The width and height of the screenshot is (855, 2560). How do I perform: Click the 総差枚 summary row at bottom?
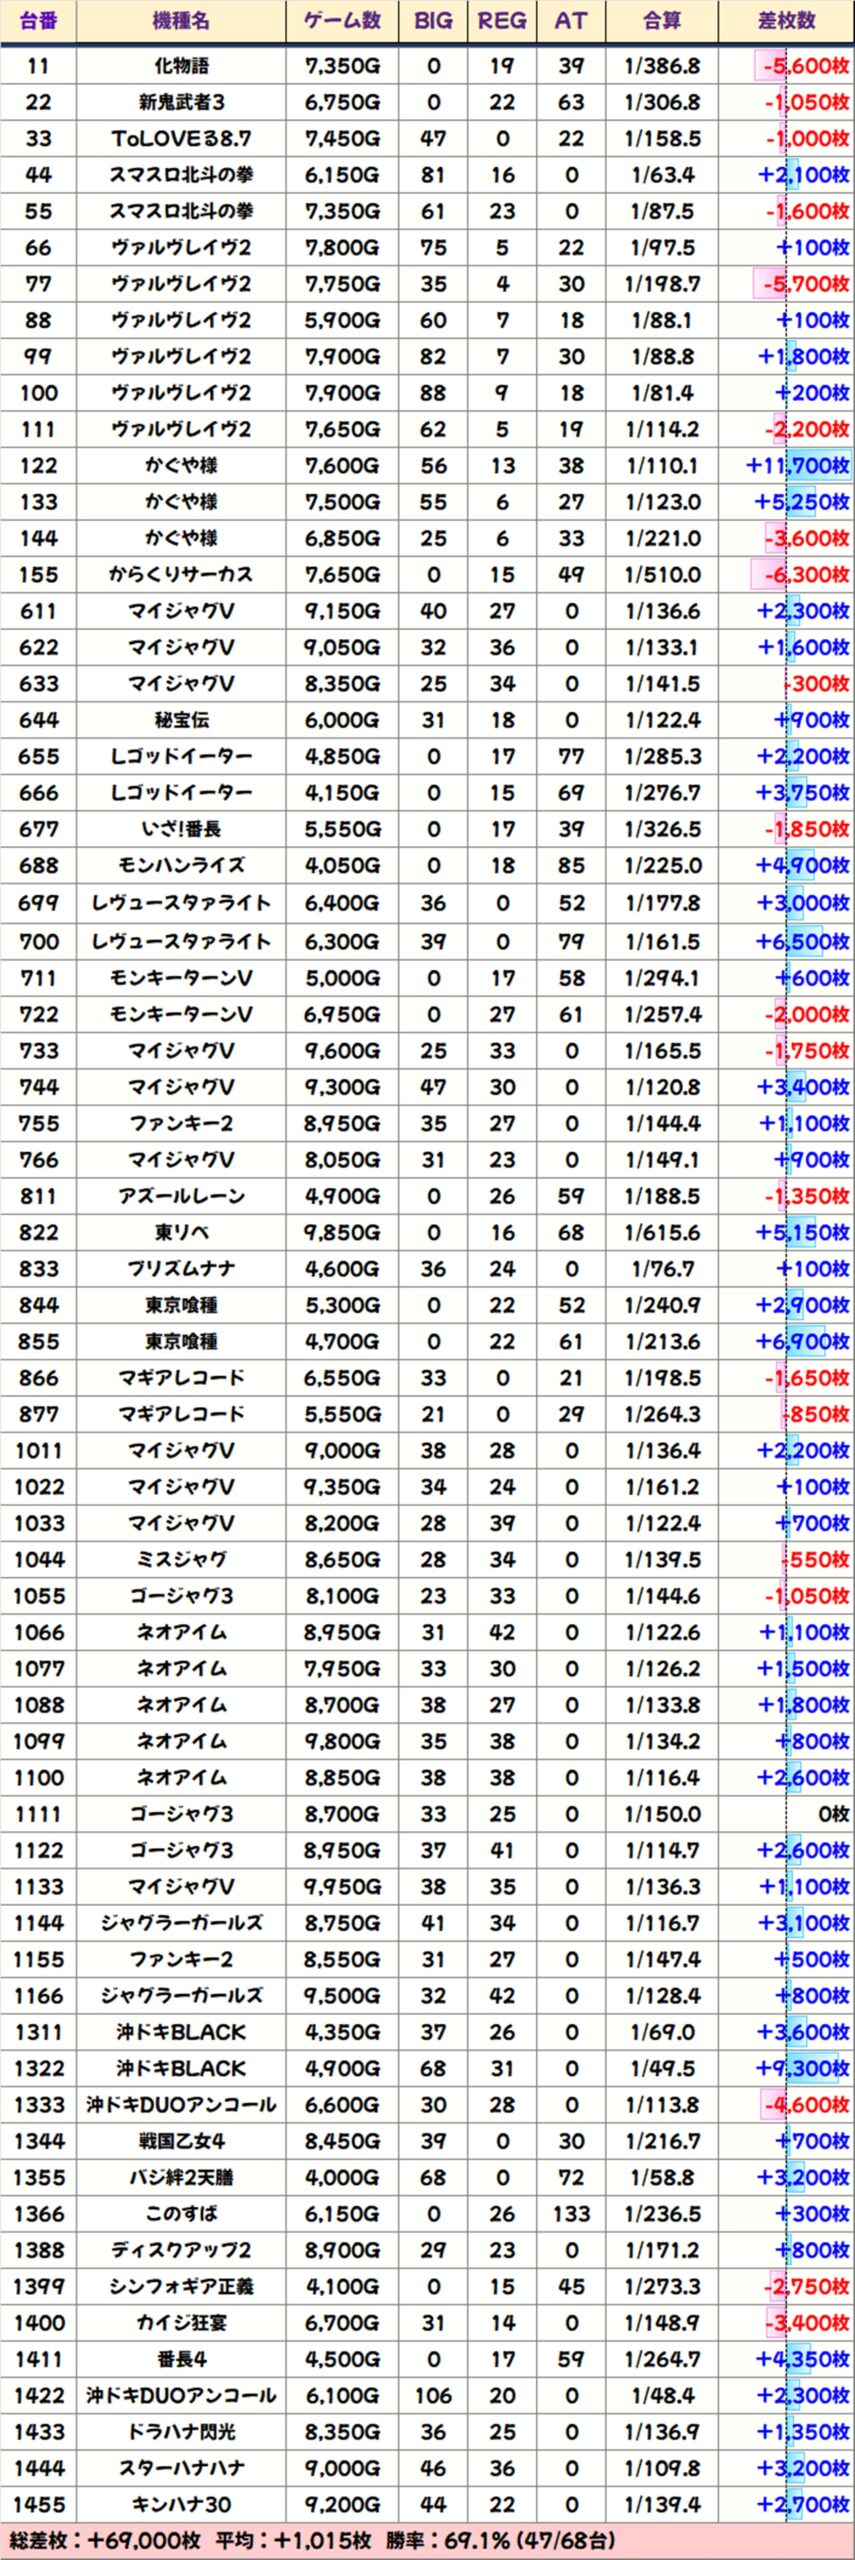(x=312, y=2540)
